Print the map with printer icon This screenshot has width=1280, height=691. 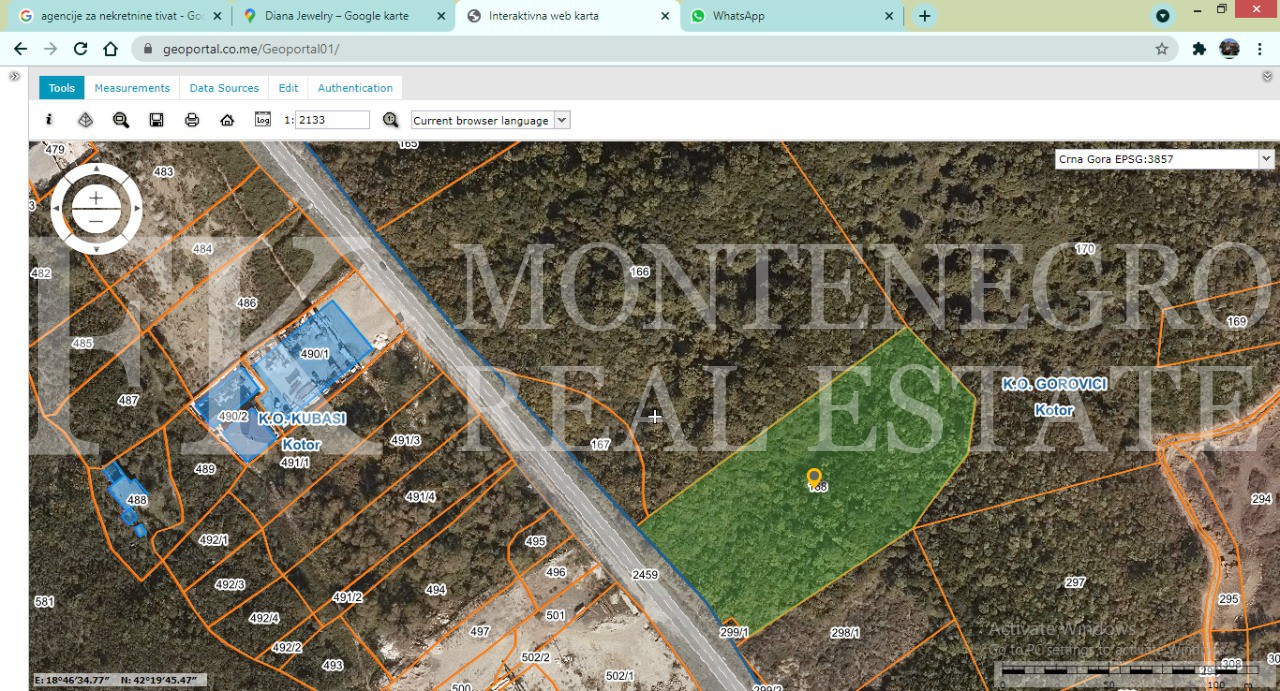pyautogui.click(x=192, y=120)
